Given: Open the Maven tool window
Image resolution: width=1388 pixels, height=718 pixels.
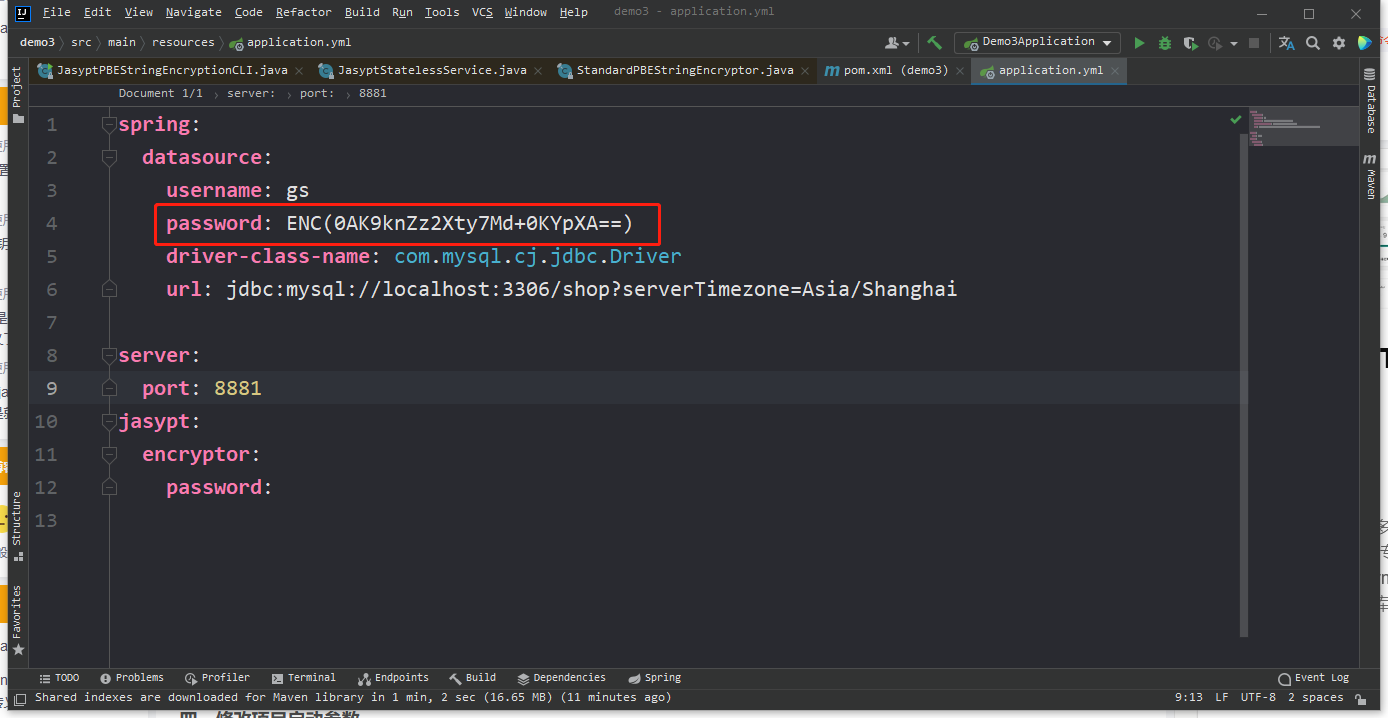Looking at the screenshot, I should (x=1370, y=177).
